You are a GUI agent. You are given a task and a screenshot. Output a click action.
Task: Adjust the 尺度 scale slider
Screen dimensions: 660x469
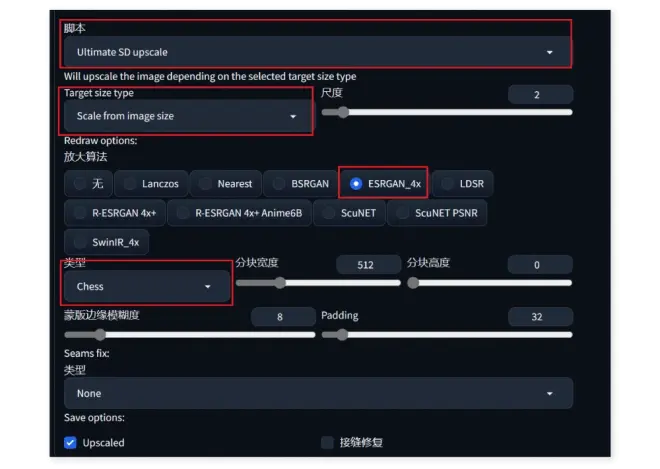pyautogui.click(x=447, y=112)
